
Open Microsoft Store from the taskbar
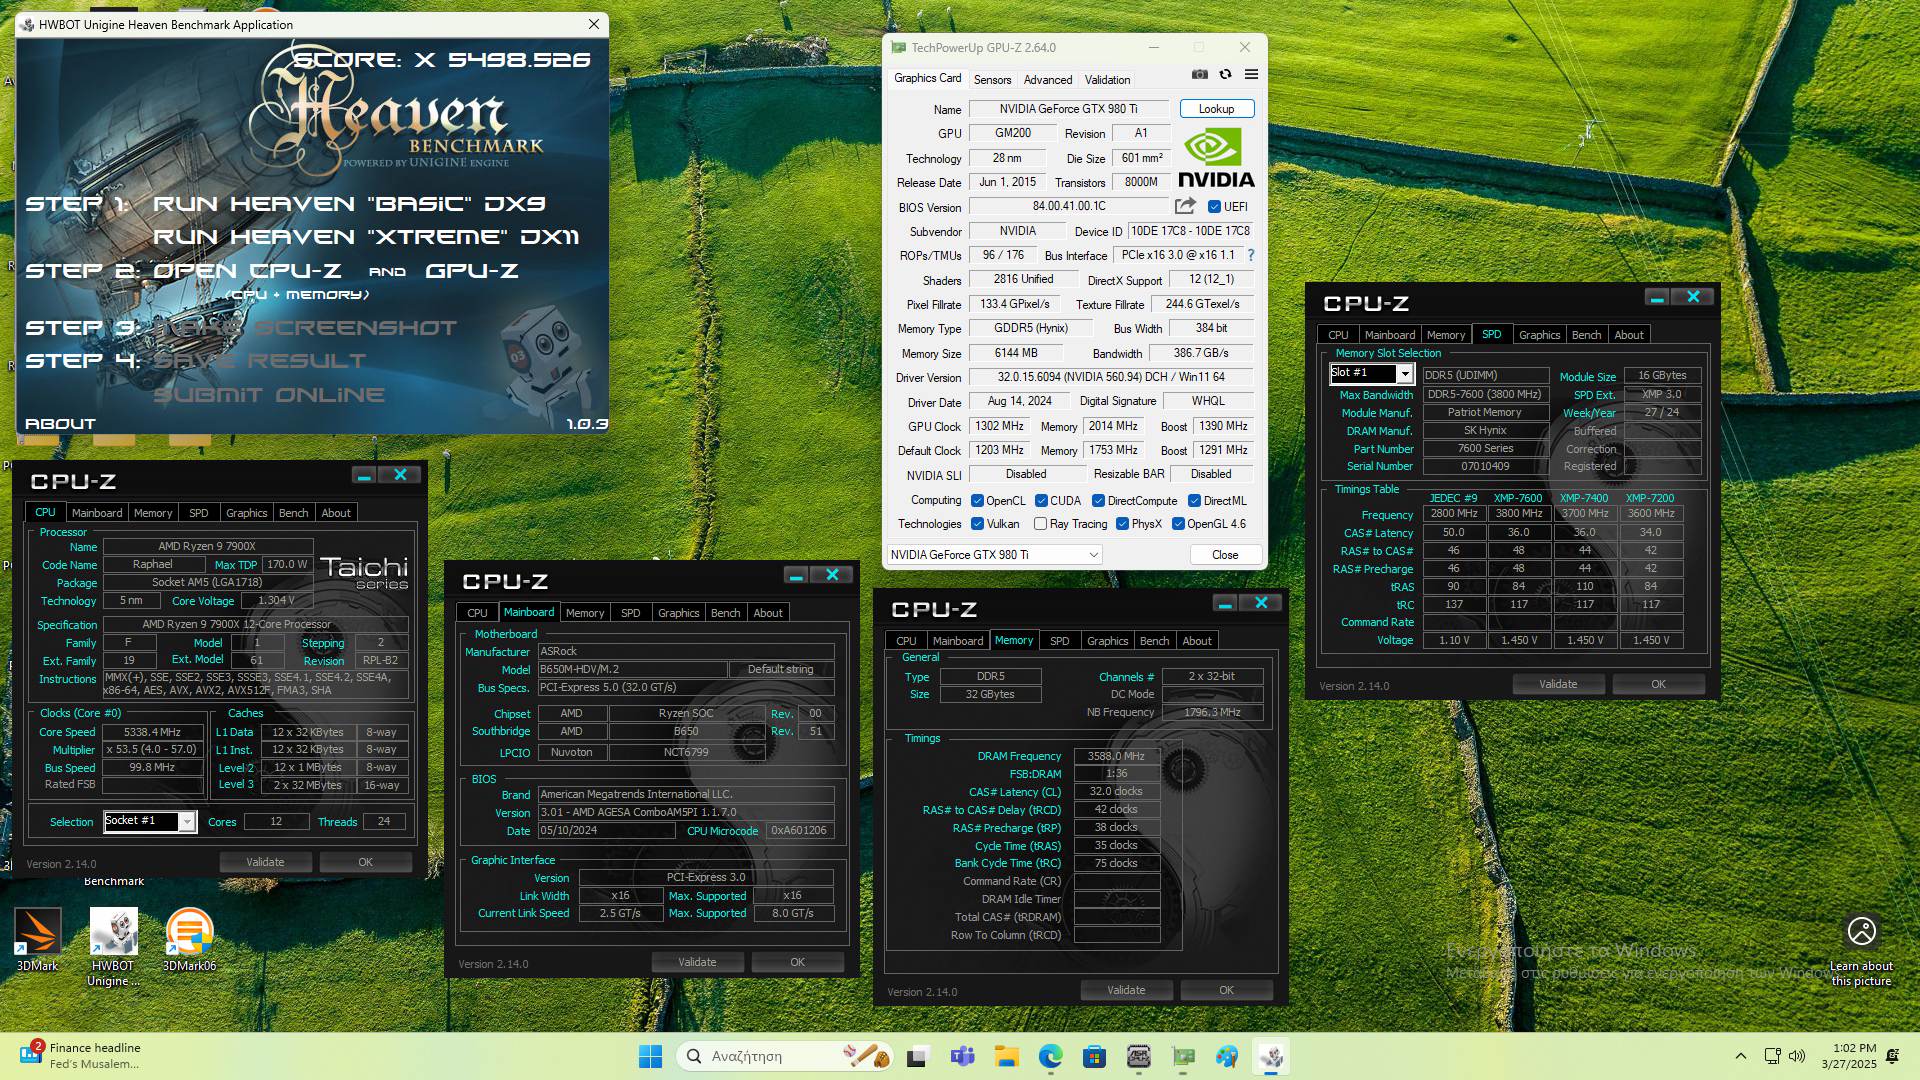point(1094,1056)
